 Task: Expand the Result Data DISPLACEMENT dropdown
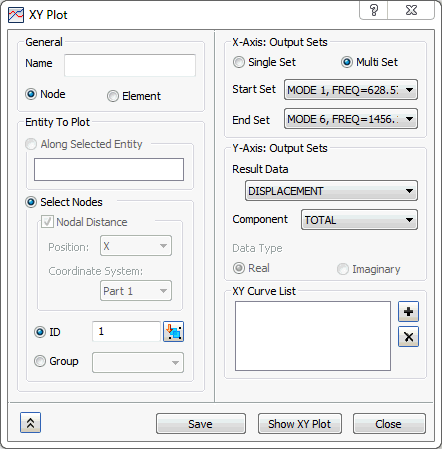pos(331,191)
